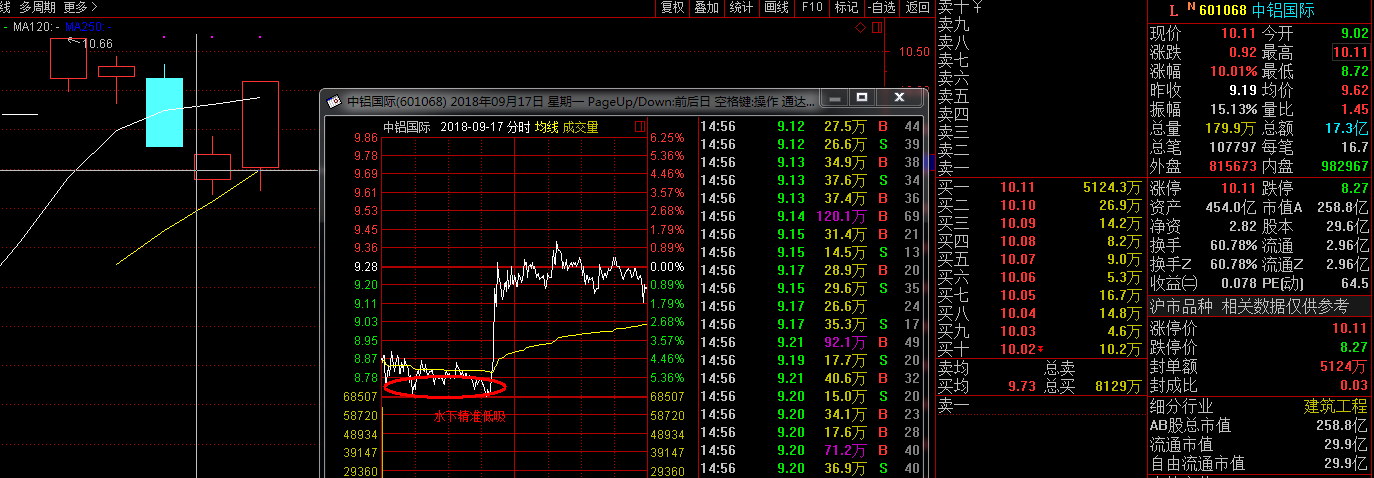Click the 卖五 order book row
The image size is (1374, 478).
click(x=1040, y=96)
